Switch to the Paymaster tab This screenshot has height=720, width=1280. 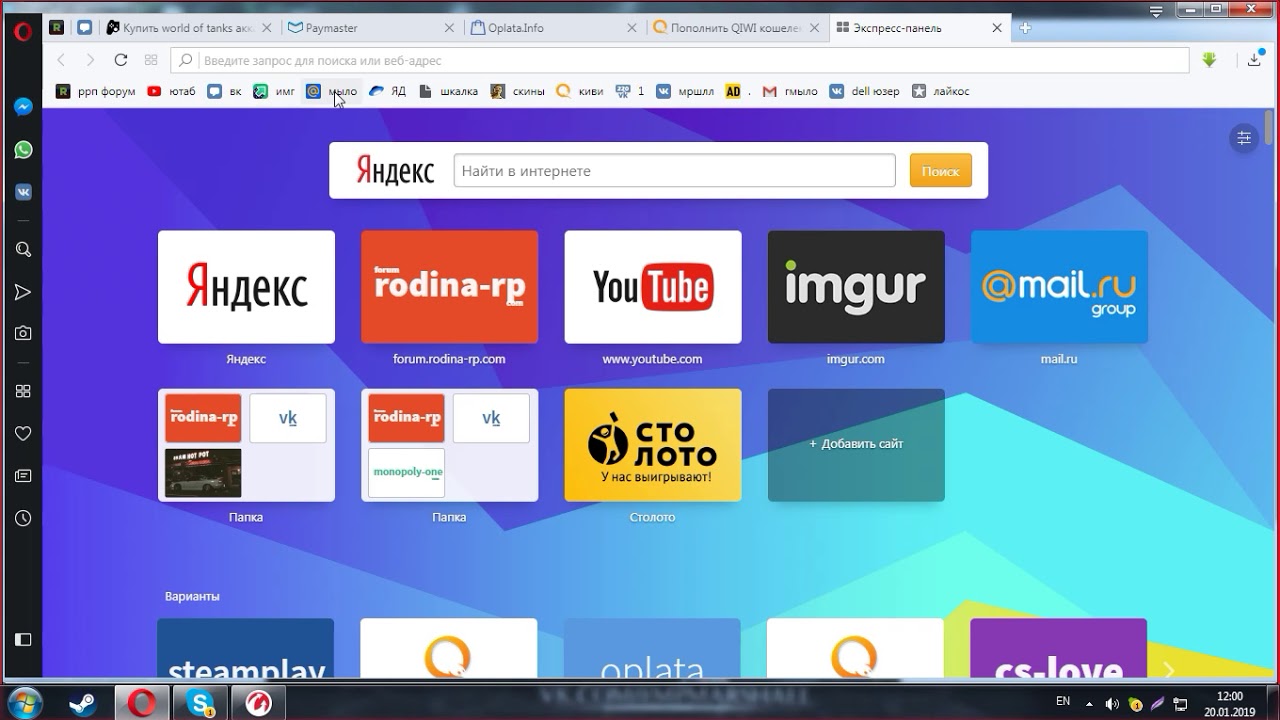coord(371,28)
